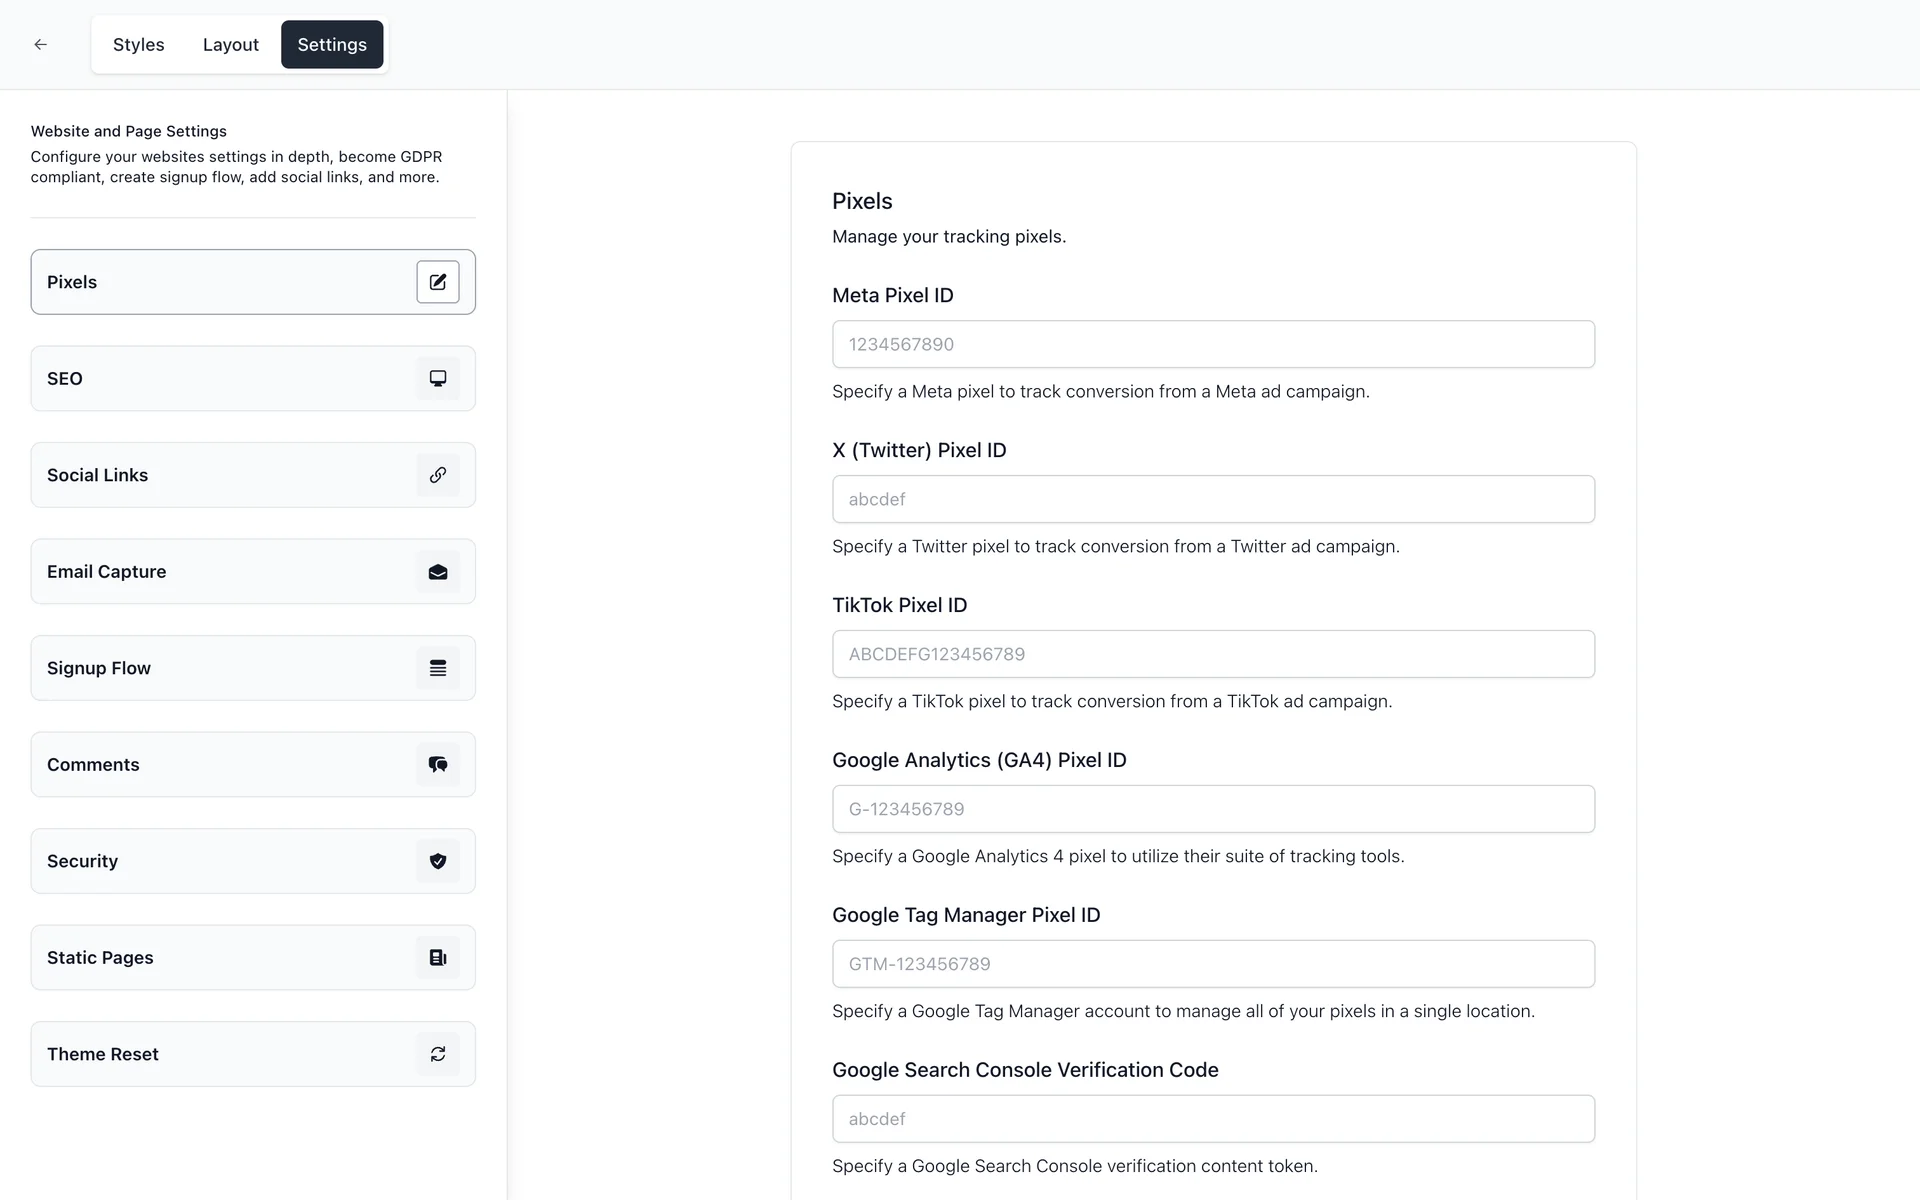1920x1200 pixels.
Task: Select the Settings tab
Action: [332, 45]
